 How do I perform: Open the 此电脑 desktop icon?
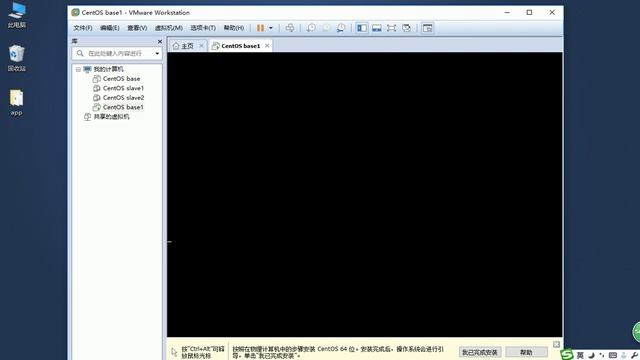point(17,15)
